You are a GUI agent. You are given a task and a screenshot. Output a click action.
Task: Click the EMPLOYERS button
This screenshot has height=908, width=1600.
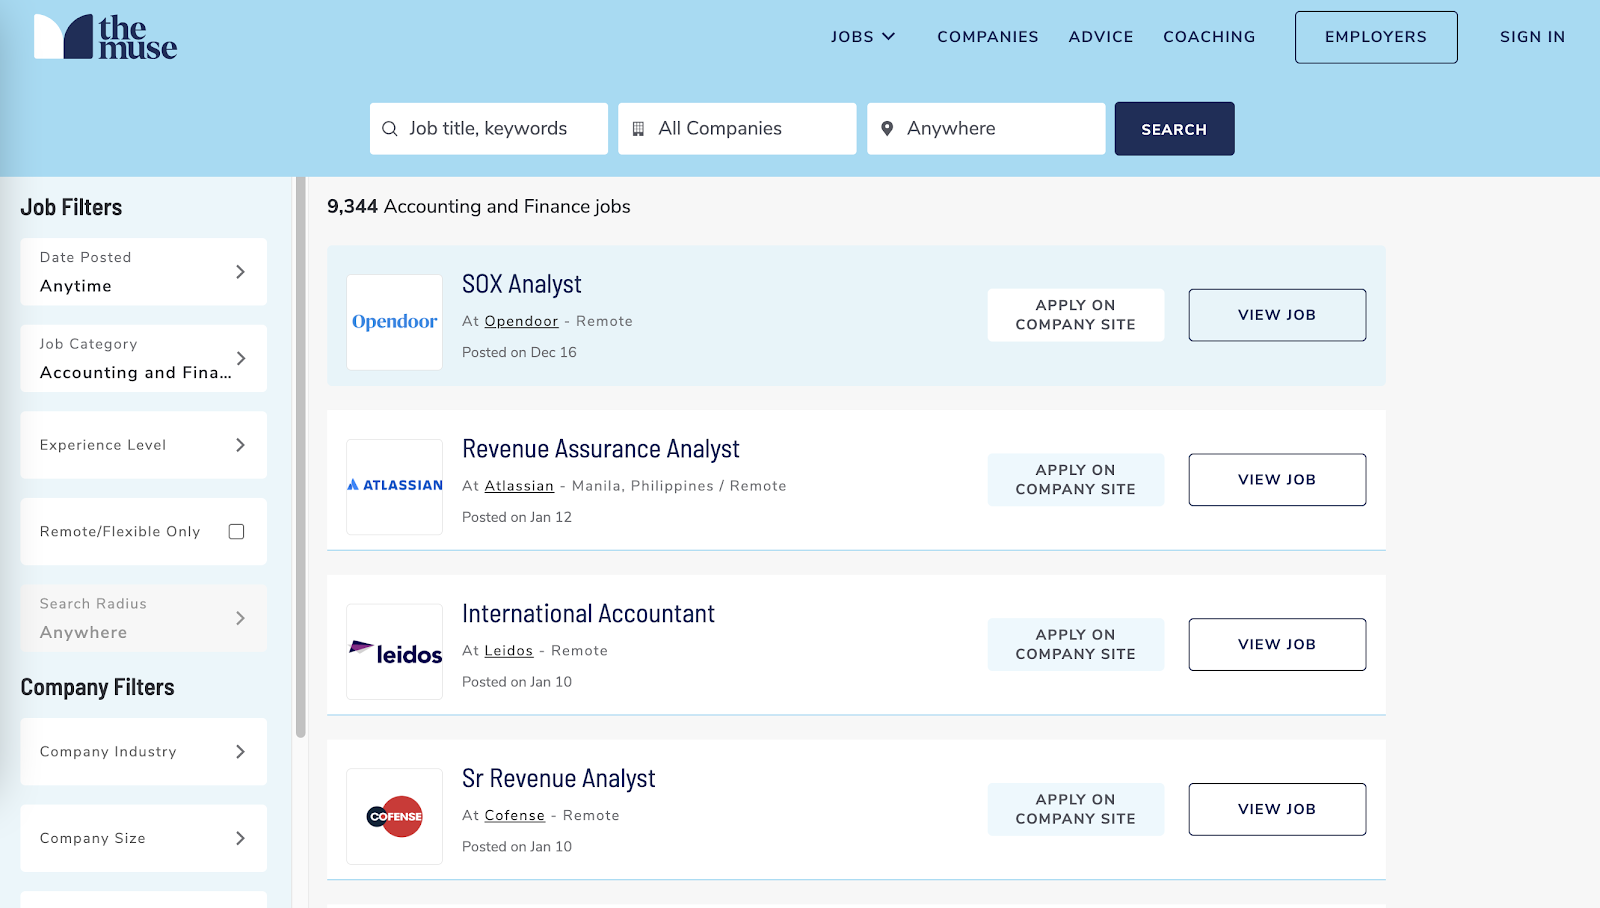(1376, 37)
